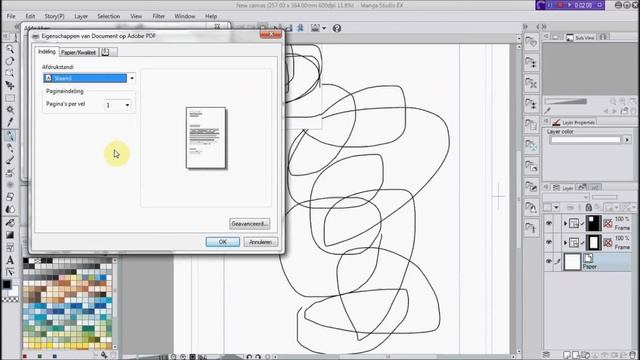640x360 pixels.
Task: Hide the lower Frame folder via its eye icon
Action: click(x=549, y=242)
